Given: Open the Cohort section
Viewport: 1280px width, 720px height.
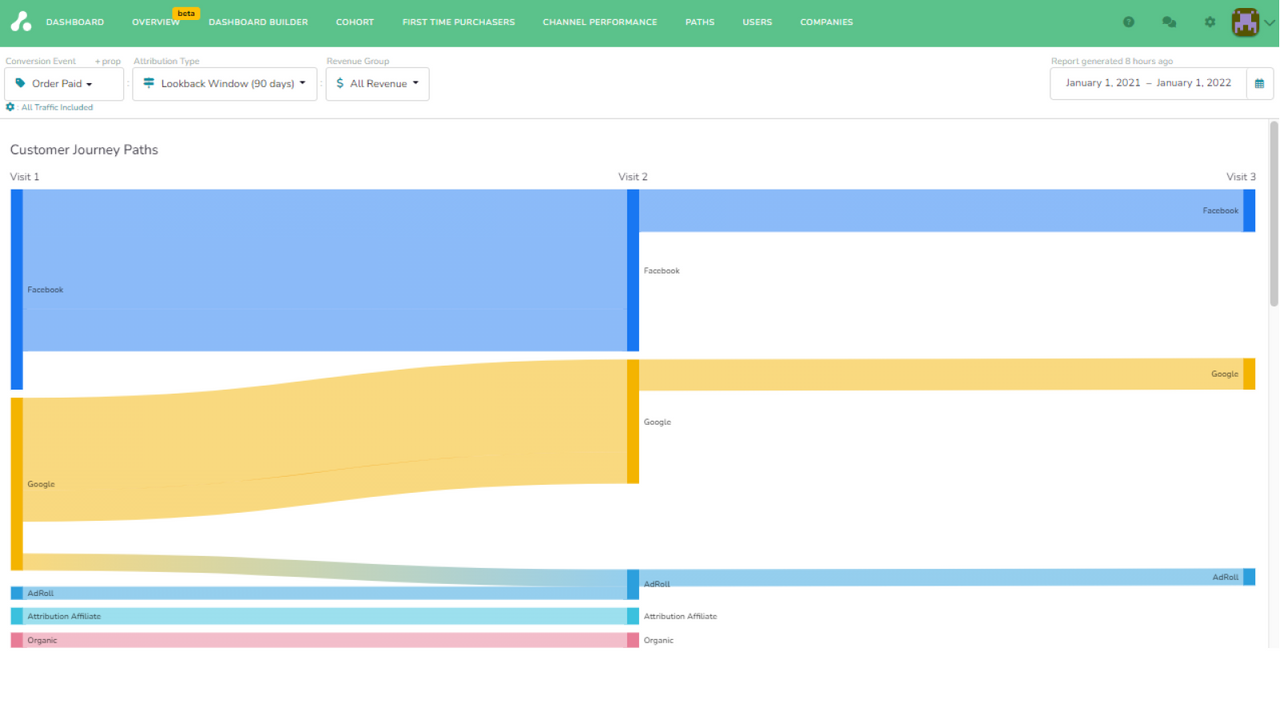Looking at the screenshot, I should click(354, 21).
